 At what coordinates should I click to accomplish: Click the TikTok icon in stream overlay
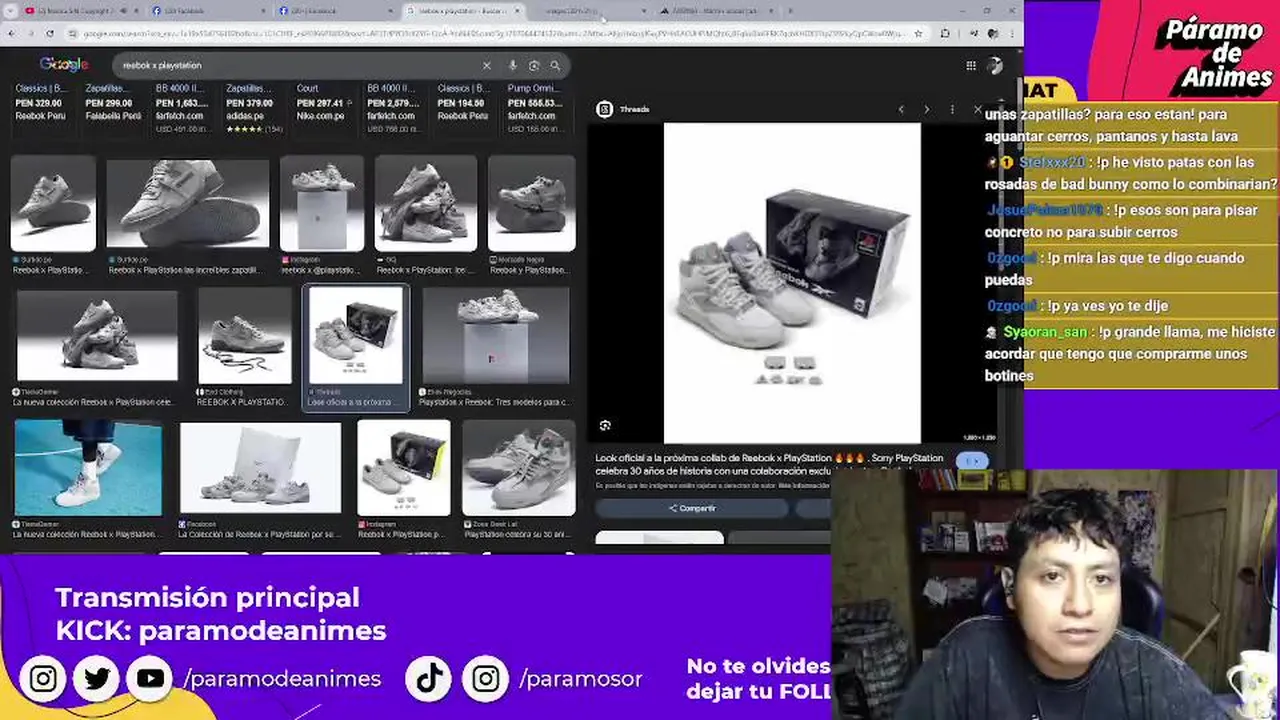[429, 678]
